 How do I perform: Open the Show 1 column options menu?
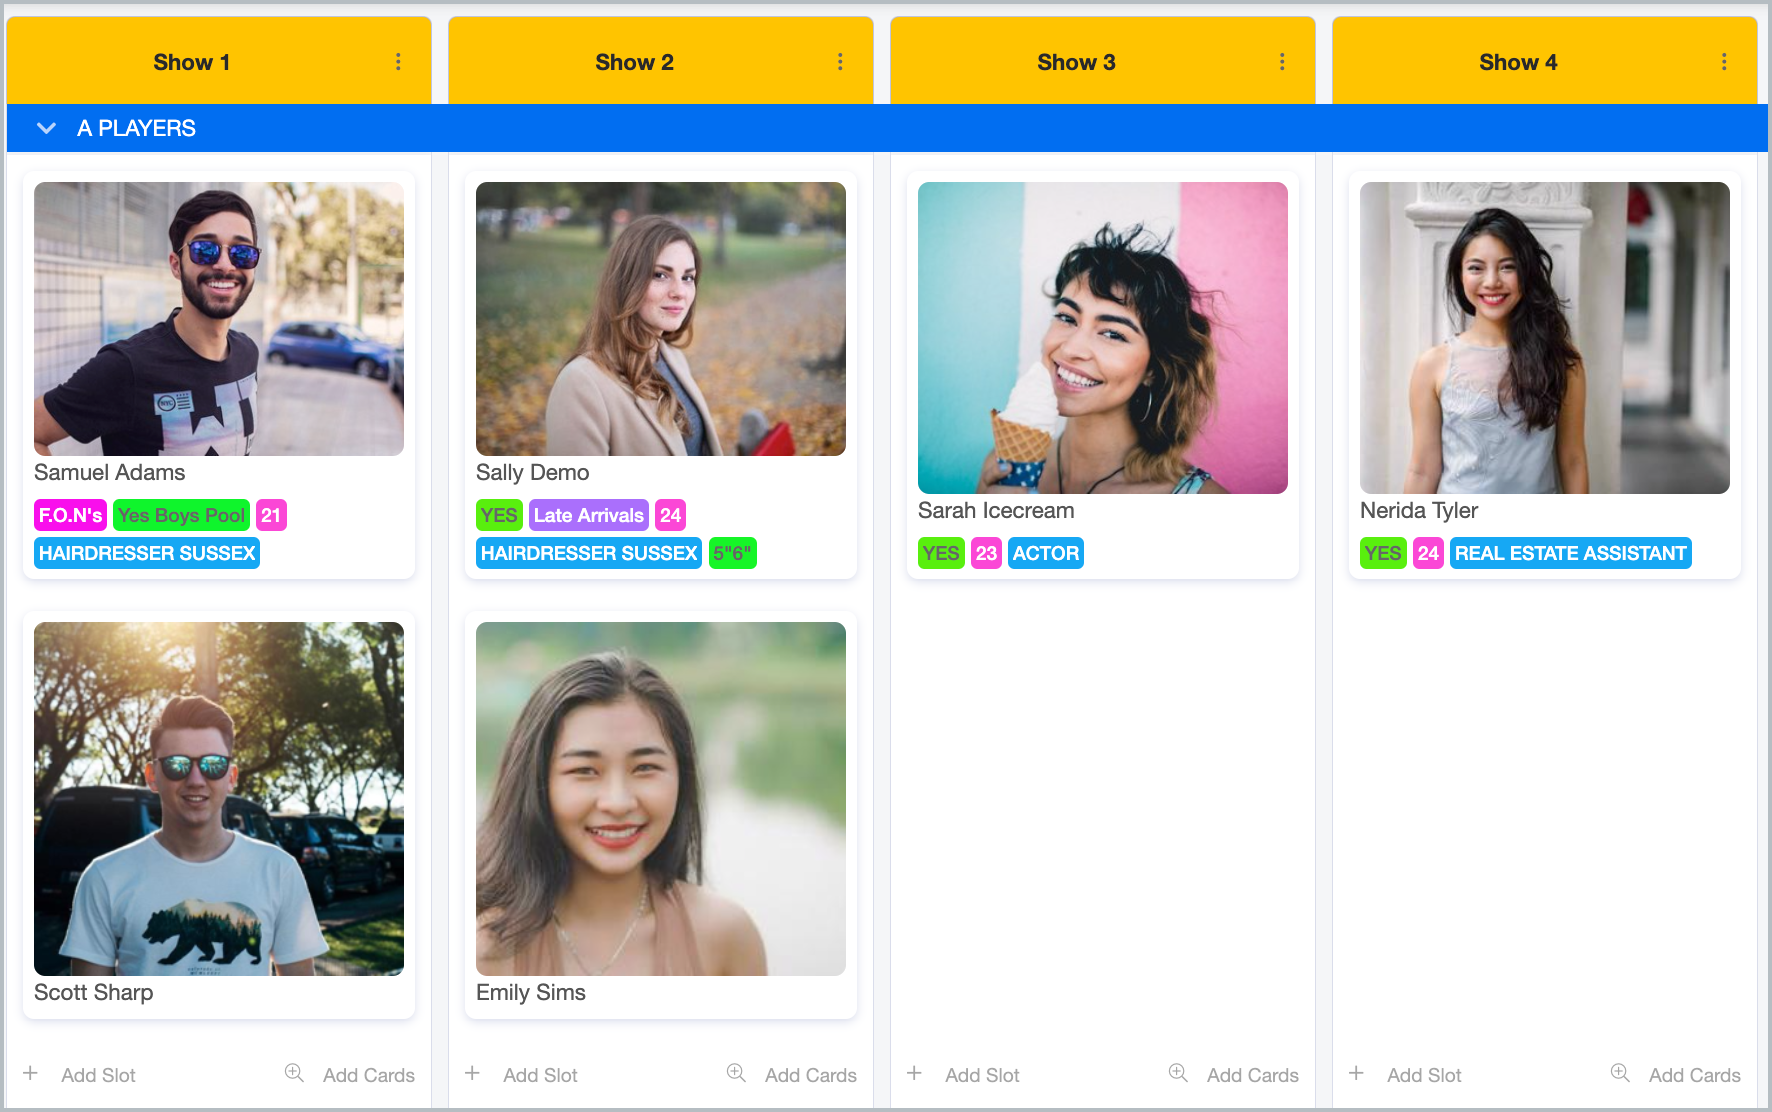coord(398,62)
